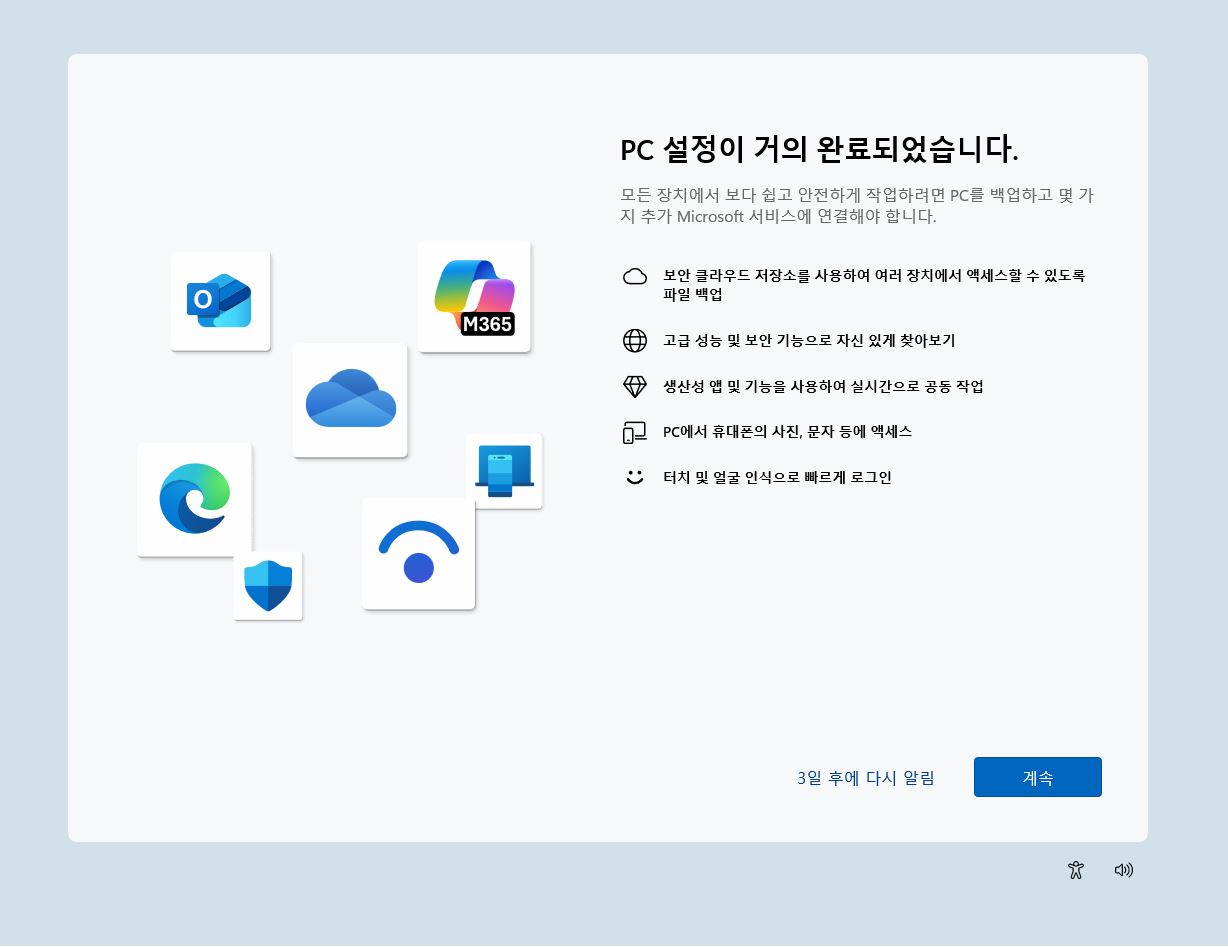Click the 터치 및 얼굴 인식 로그인 text
1228x947 pixels.
point(777,478)
